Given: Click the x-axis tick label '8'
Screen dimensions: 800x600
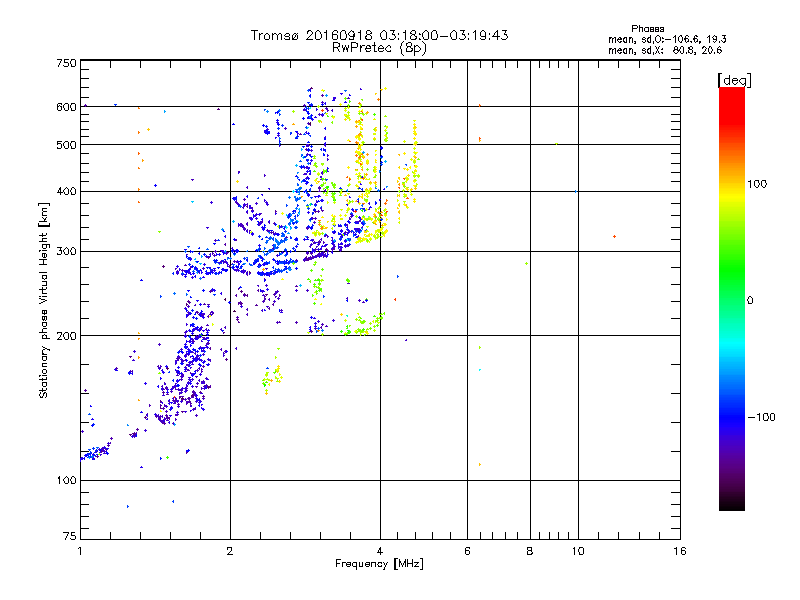Looking at the screenshot, I should [x=530, y=551].
